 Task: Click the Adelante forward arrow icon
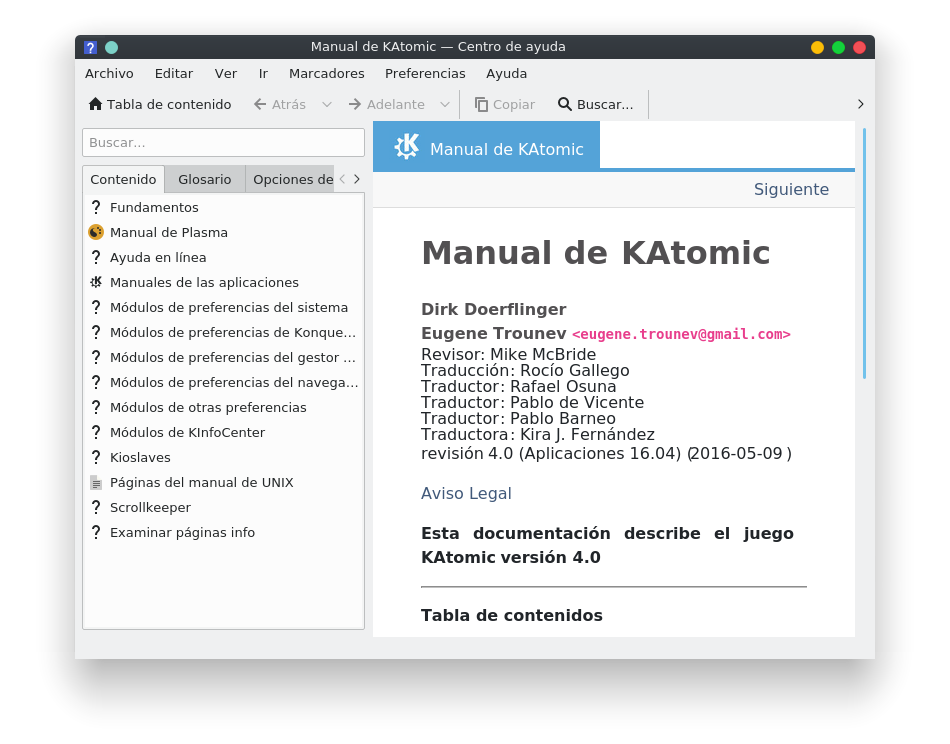(x=355, y=104)
